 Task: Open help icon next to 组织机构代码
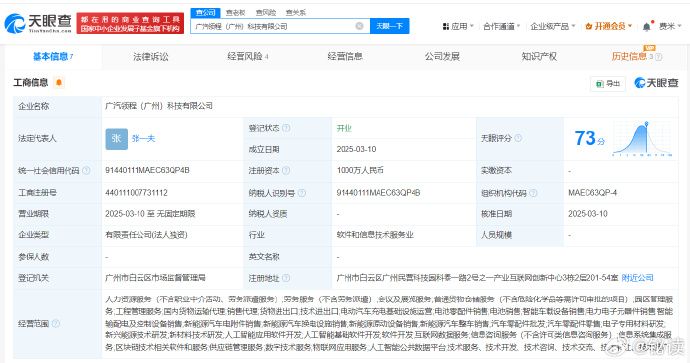pyautogui.click(x=533, y=193)
